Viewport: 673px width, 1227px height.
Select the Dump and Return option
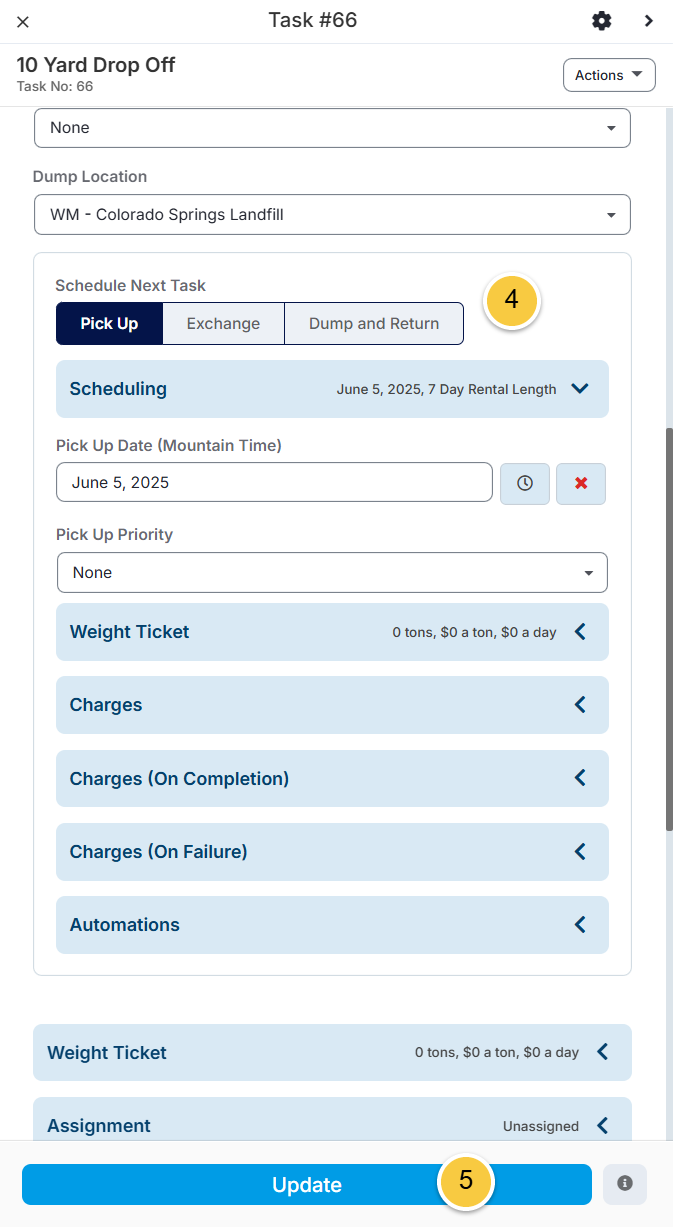tap(374, 324)
